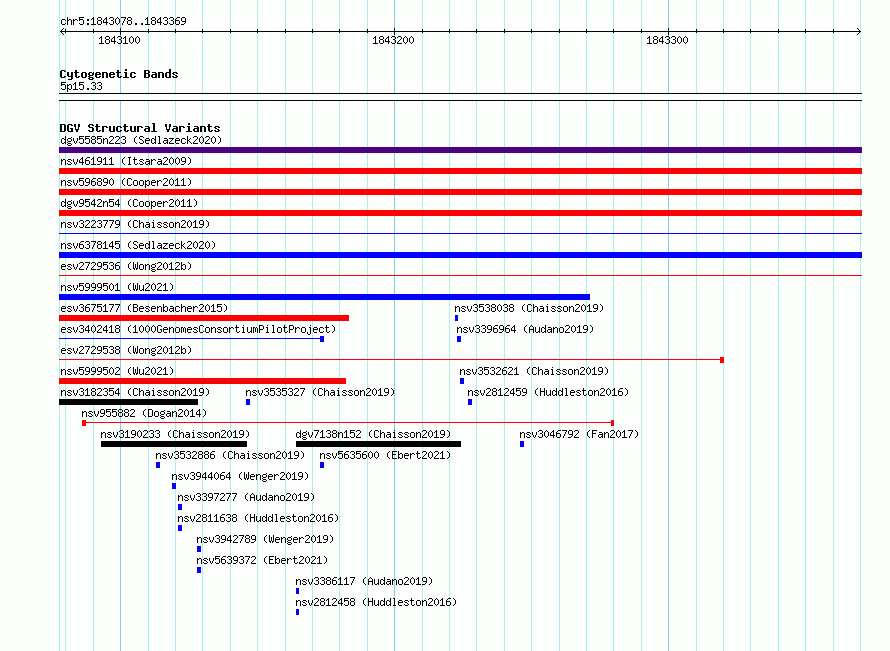Viewport: 890px width, 651px height.
Task: Open variant label nsv6378145 (Sedlazeck2020)
Action: [138, 245]
